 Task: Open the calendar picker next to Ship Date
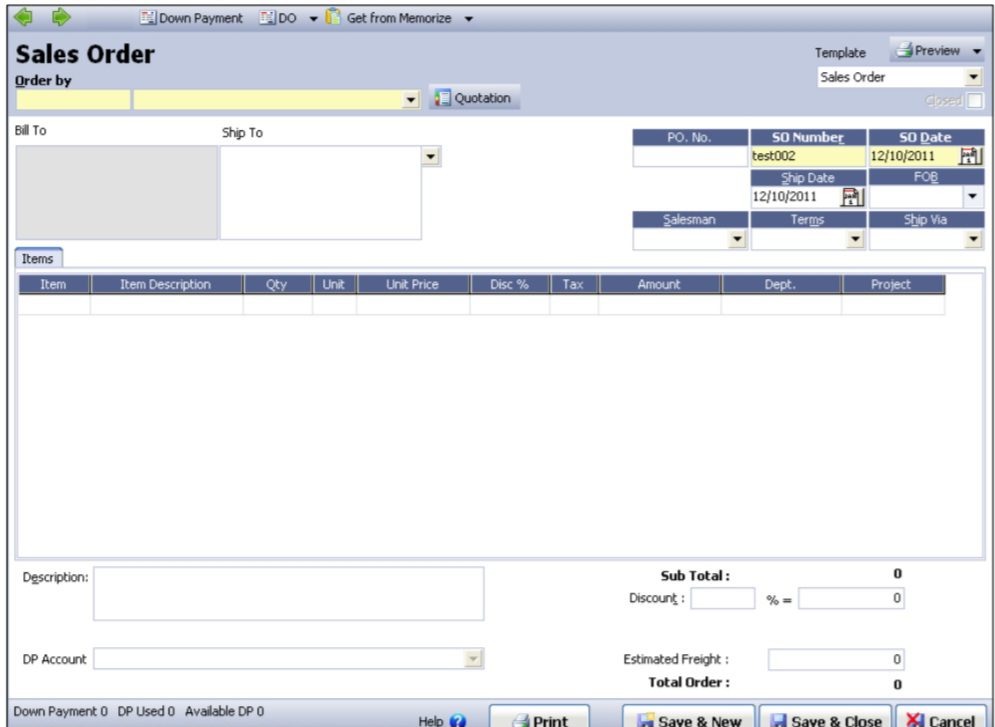852,197
